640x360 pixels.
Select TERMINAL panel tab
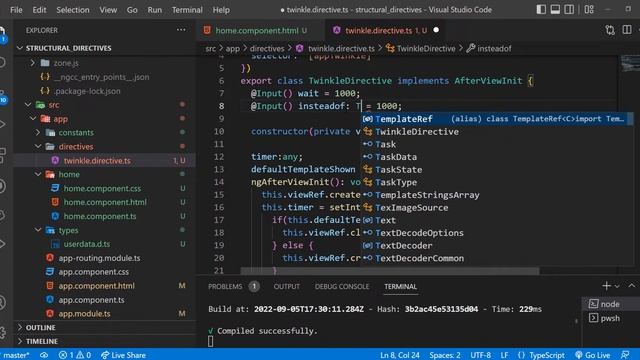point(400,287)
